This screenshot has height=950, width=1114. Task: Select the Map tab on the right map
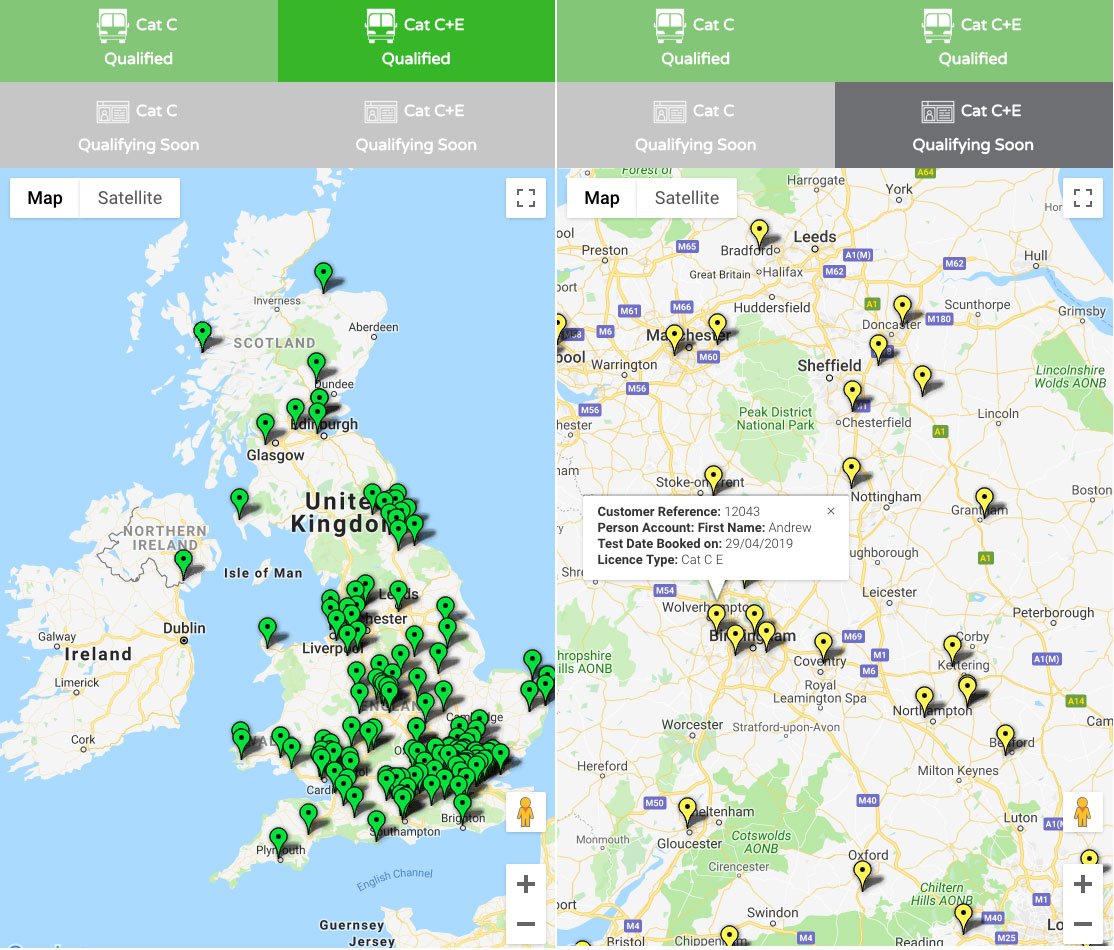coord(601,197)
